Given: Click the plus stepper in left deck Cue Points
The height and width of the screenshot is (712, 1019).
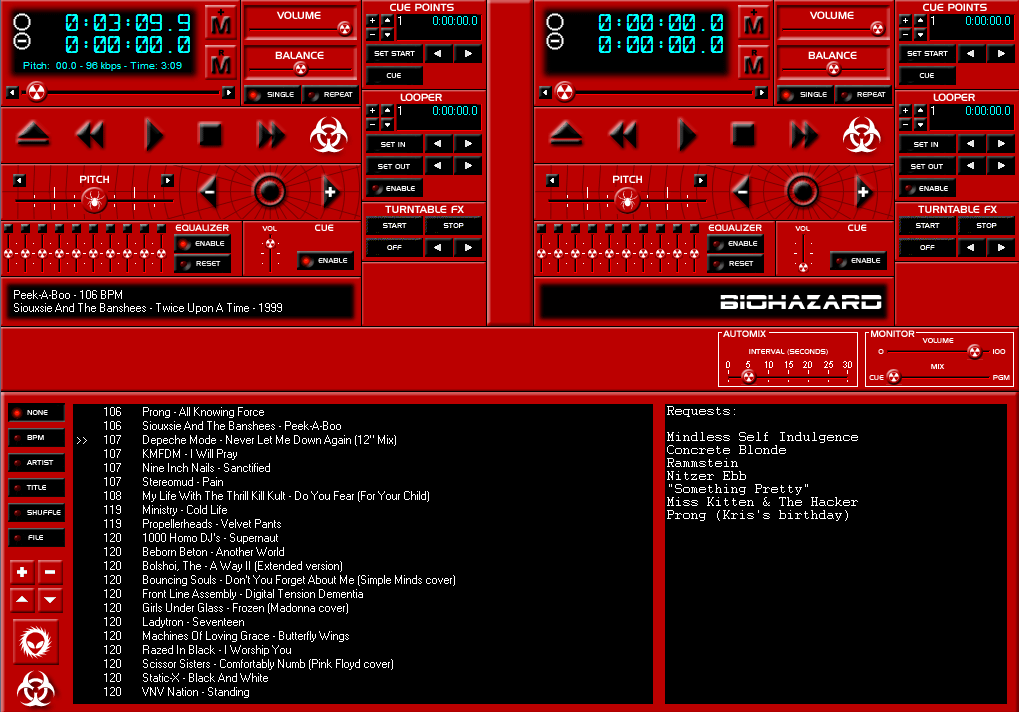Looking at the screenshot, I should pos(372,21).
